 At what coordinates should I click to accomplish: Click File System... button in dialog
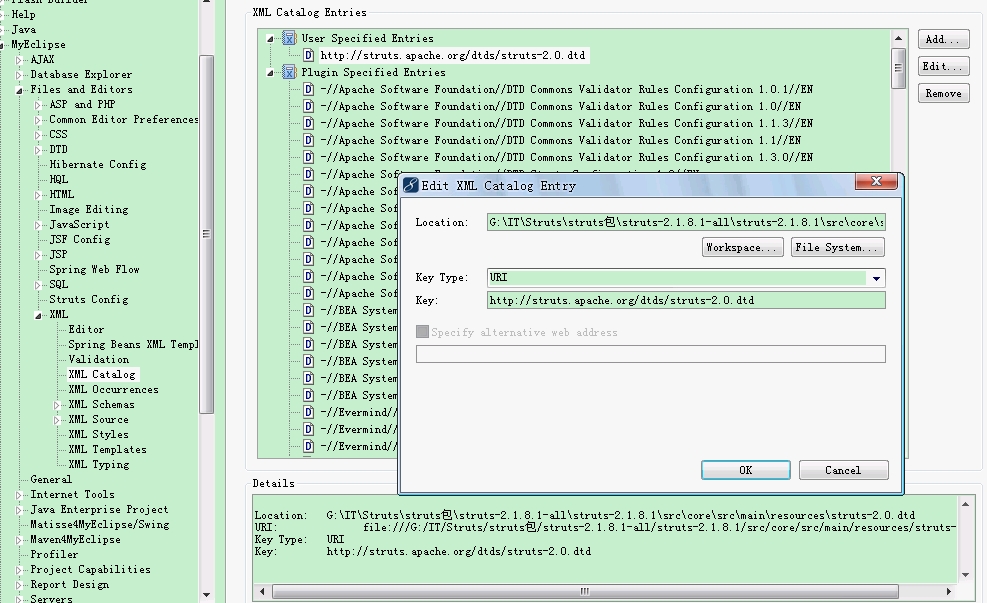tap(837, 247)
